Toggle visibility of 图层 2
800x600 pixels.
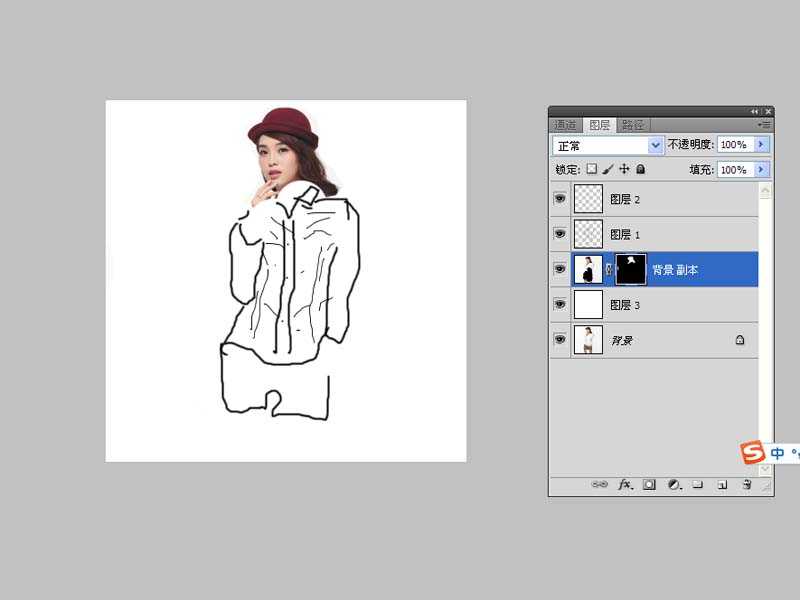click(x=559, y=198)
